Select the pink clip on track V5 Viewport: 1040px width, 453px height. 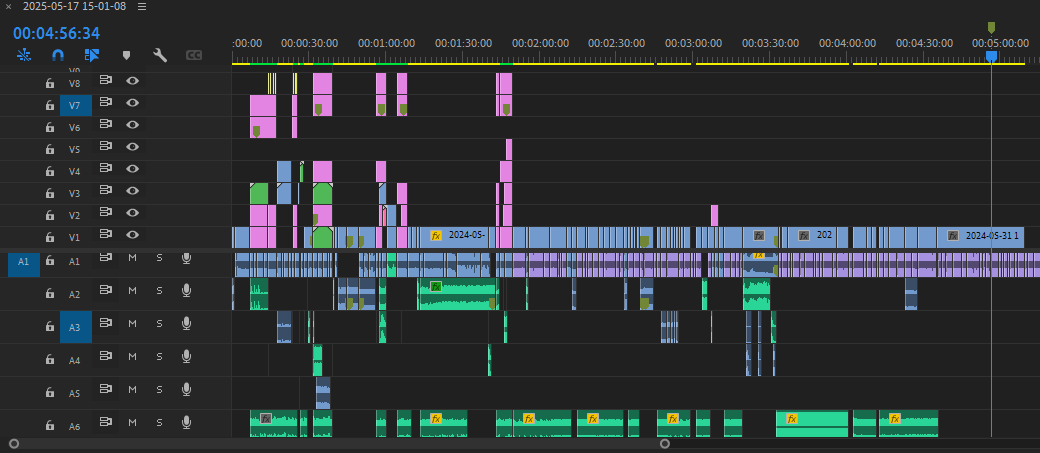click(x=509, y=149)
